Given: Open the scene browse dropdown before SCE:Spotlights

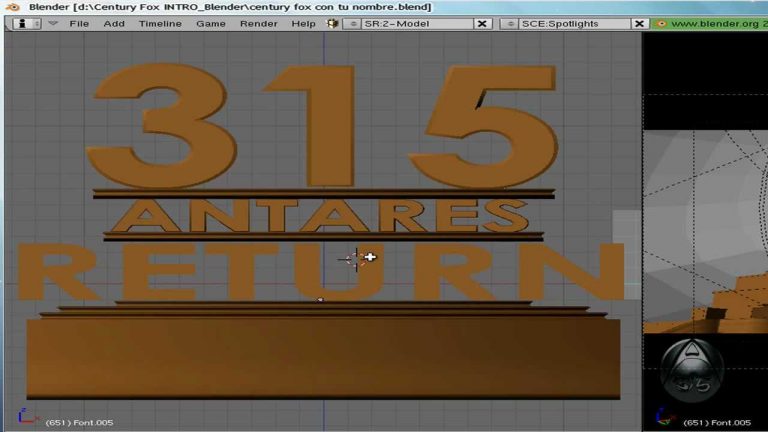Looking at the screenshot, I should [x=510, y=24].
